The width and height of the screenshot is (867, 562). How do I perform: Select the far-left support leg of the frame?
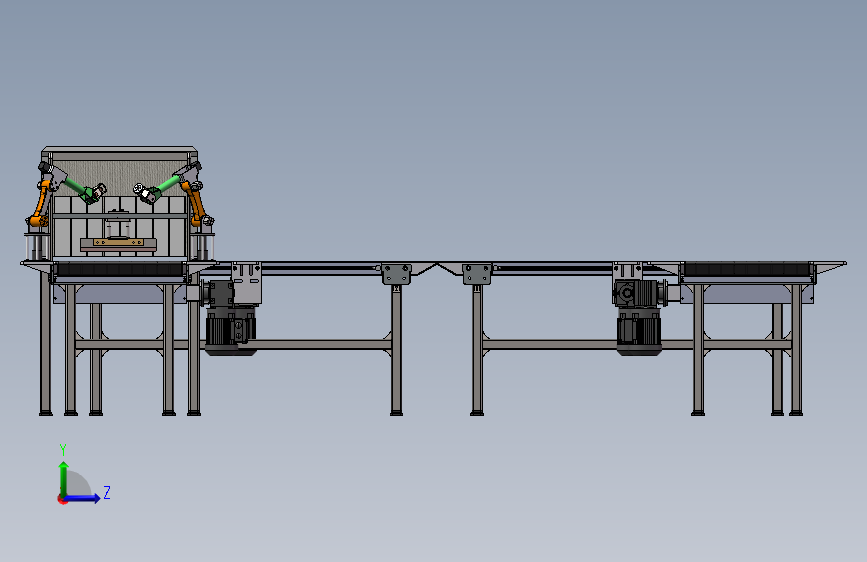45,343
